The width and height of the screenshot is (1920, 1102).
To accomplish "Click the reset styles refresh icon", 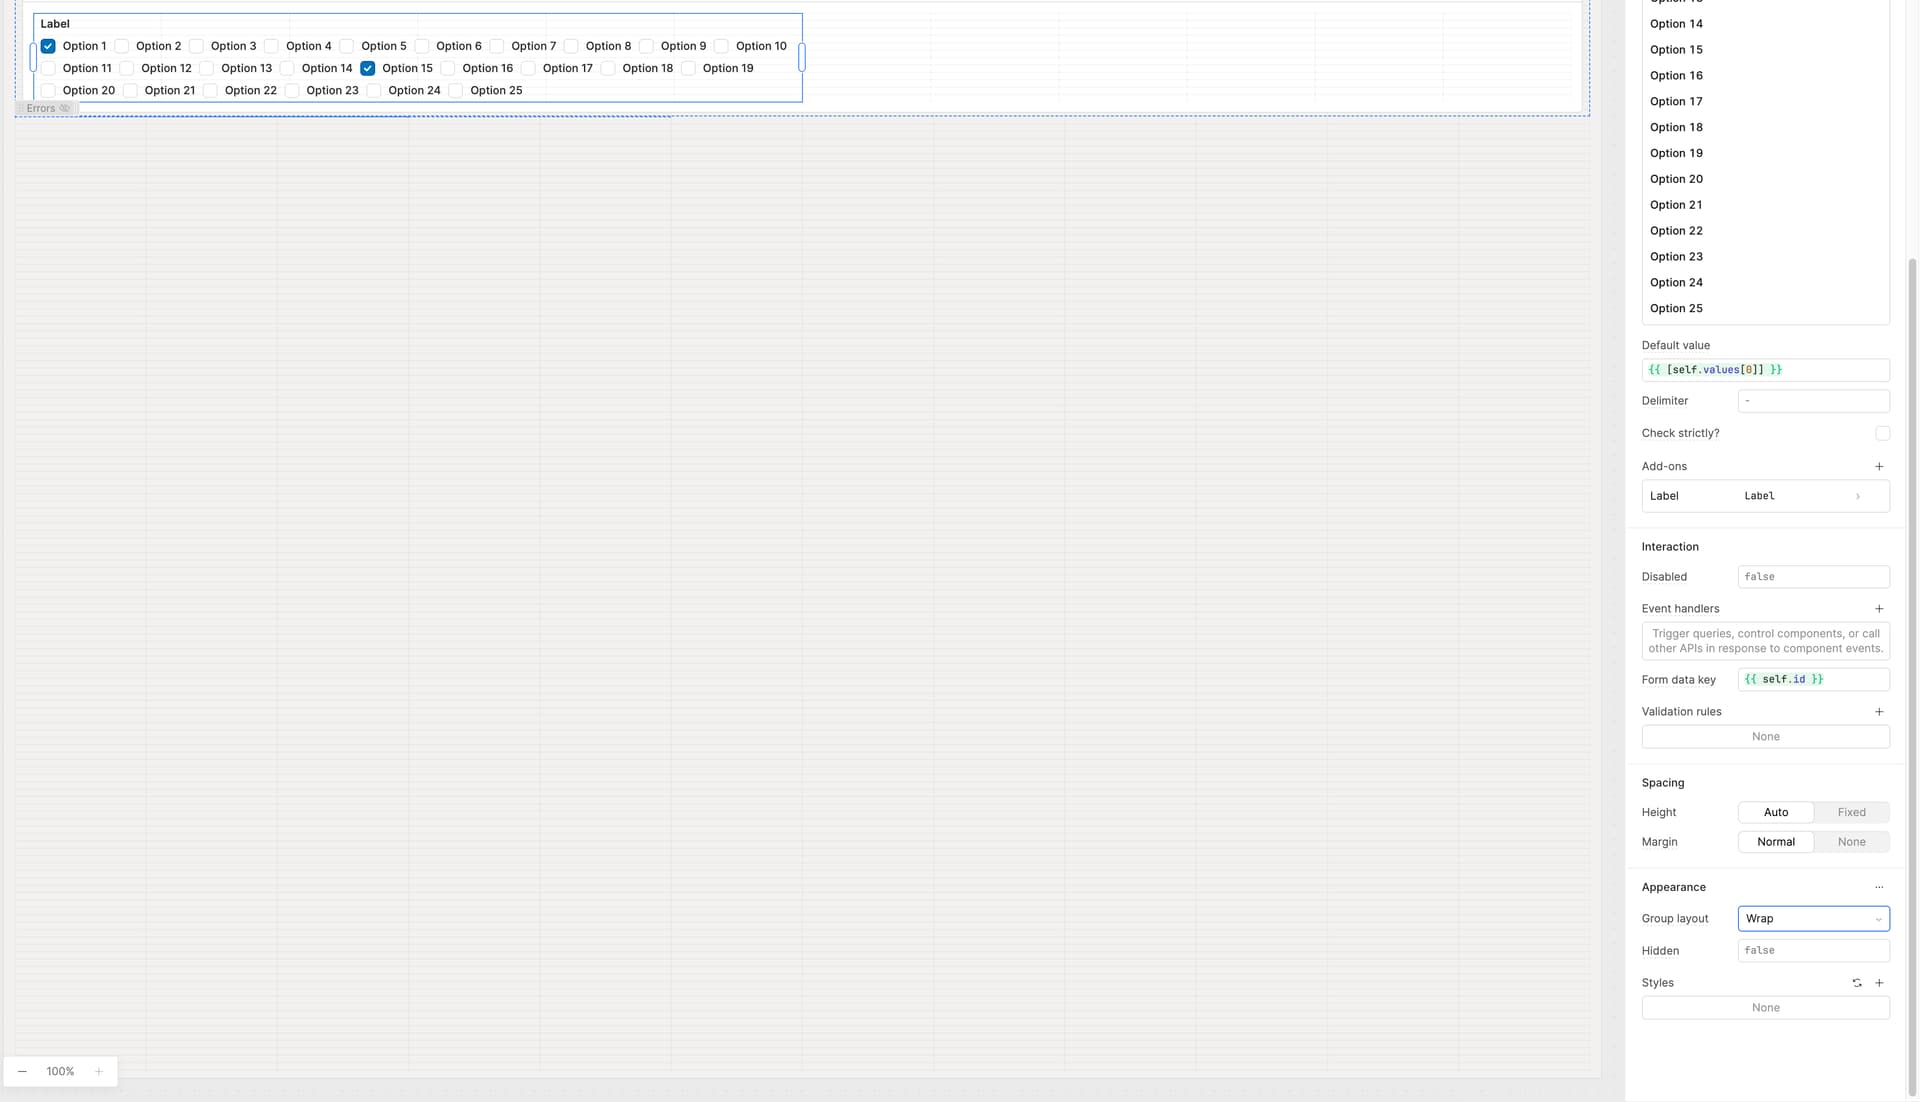I will tap(1857, 983).
